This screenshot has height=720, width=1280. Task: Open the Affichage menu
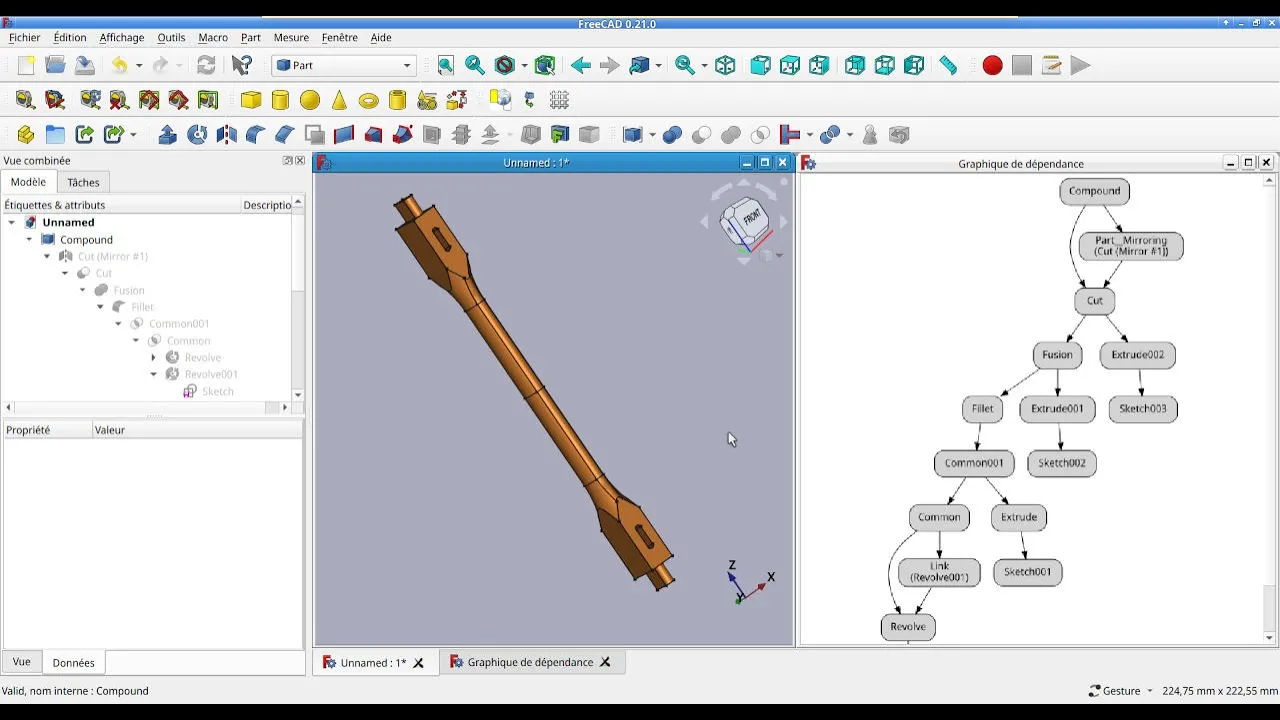tap(122, 37)
